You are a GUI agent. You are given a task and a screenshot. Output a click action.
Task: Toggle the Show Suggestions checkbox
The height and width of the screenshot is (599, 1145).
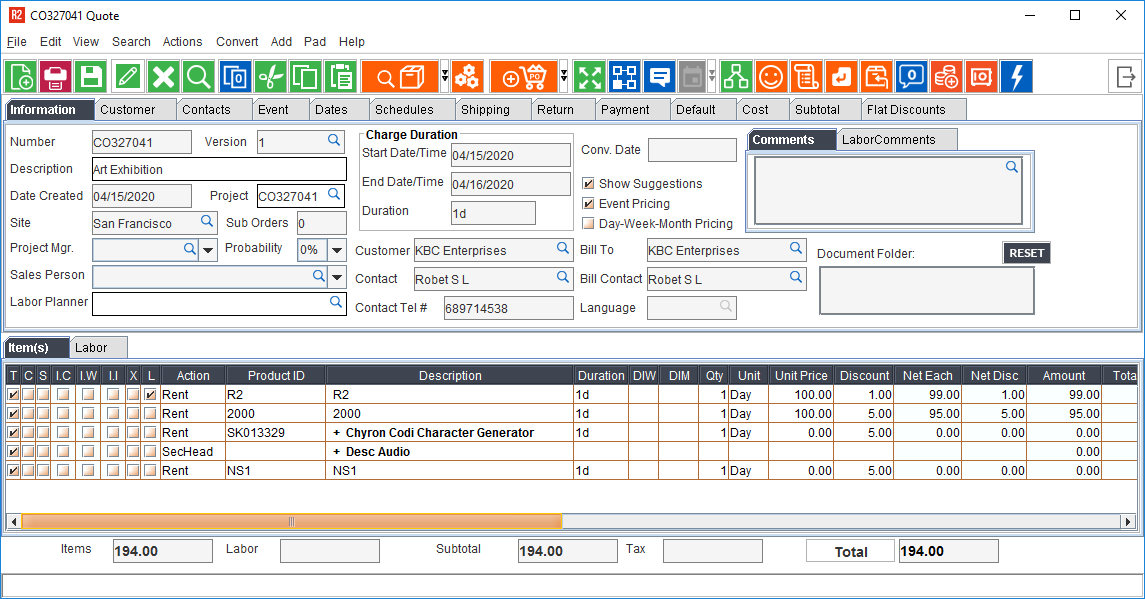(588, 184)
